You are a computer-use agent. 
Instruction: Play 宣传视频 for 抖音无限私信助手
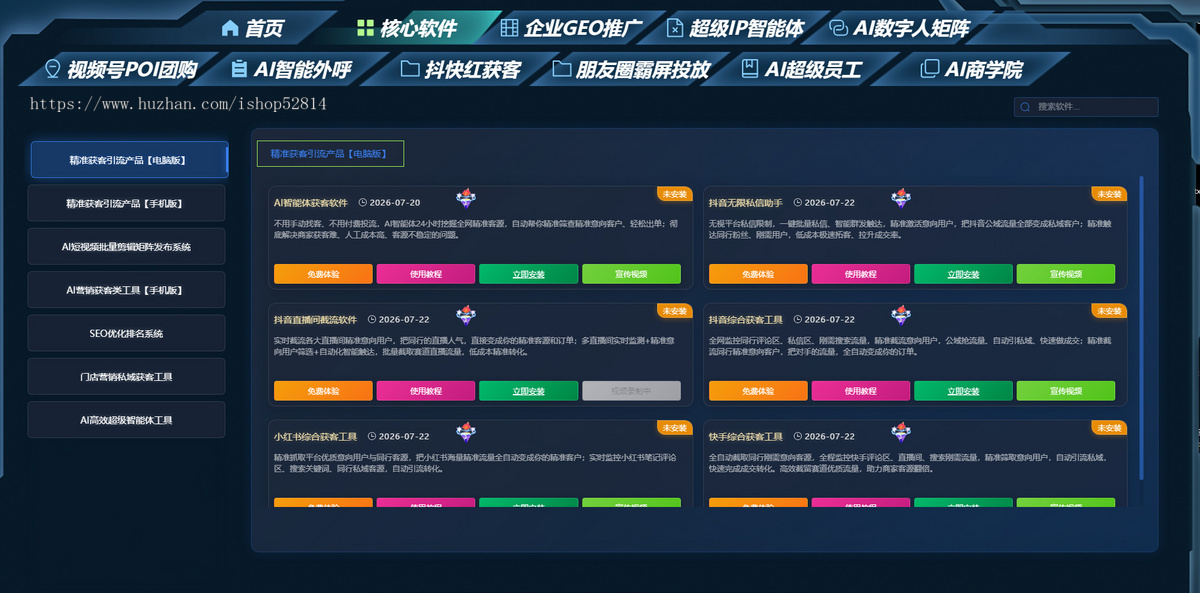tap(1066, 274)
